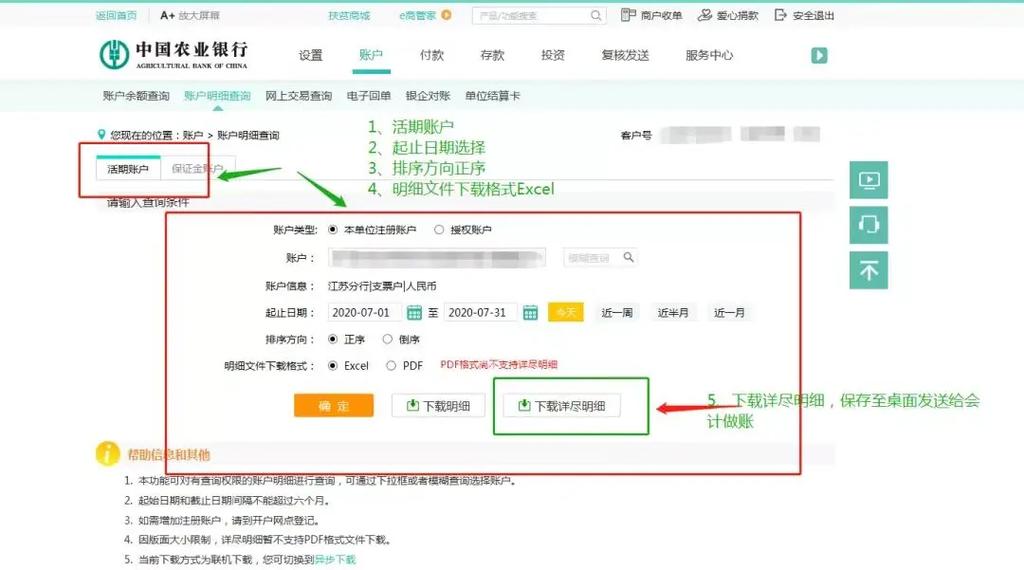Image resolution: width=1024 pixels, height=570 pixels.
Task: Switch to the 活期账户 tab
Action: [x=128, y=168]
